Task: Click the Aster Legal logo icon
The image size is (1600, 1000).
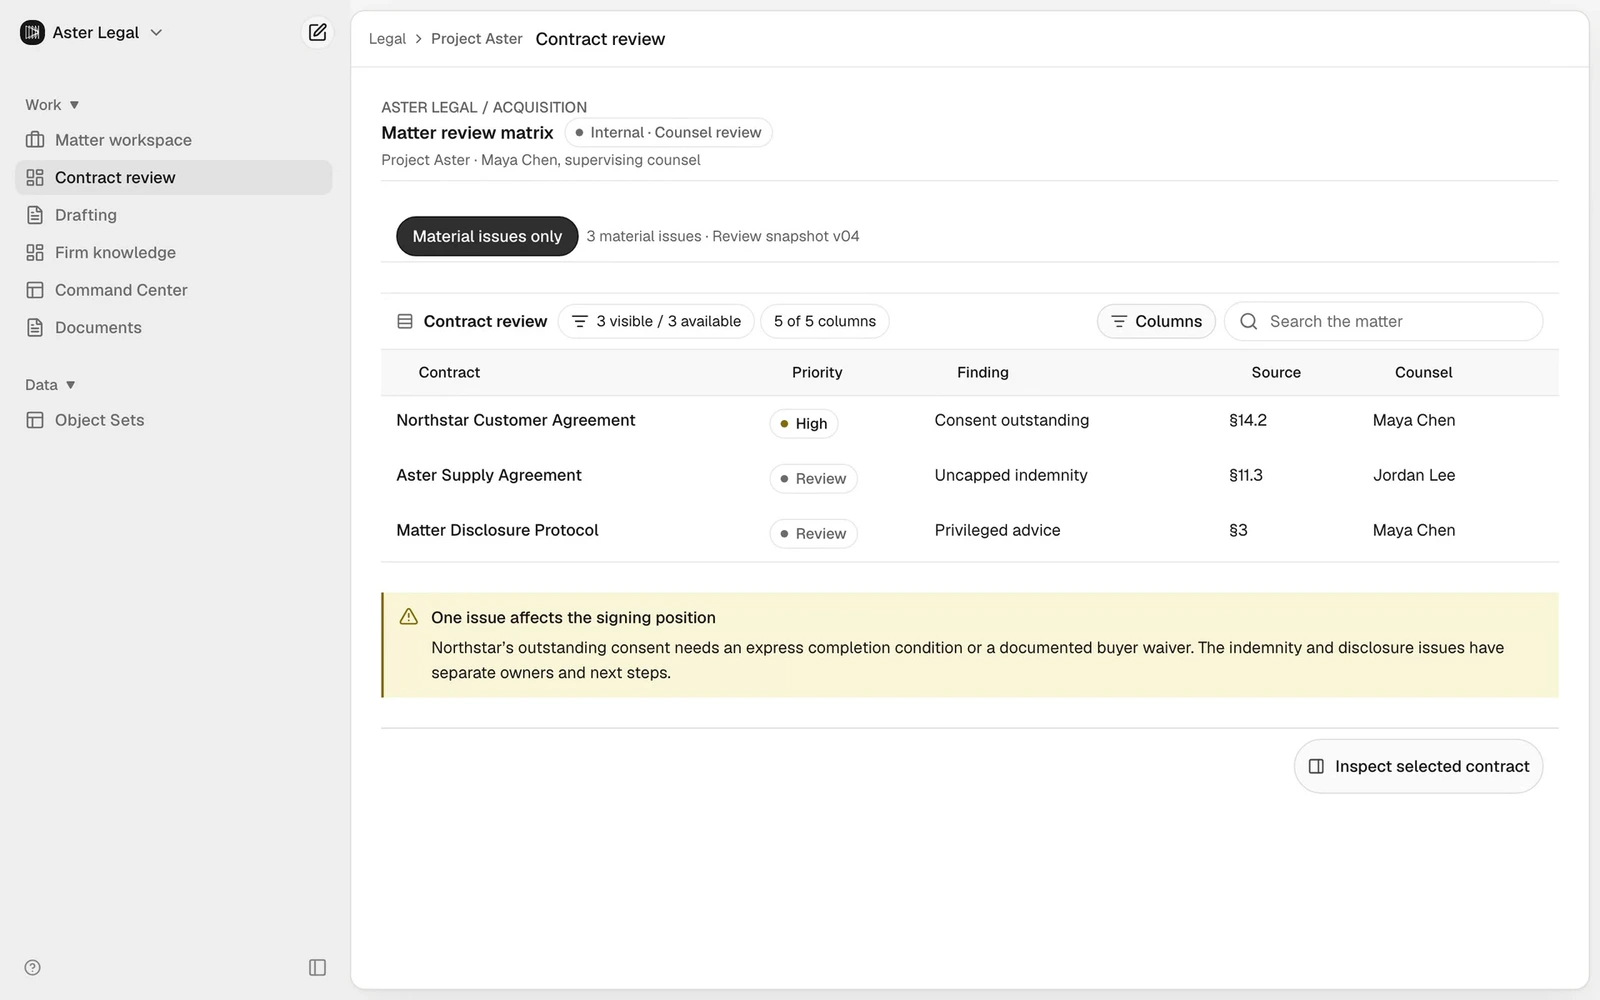Action: coord(32,32)
